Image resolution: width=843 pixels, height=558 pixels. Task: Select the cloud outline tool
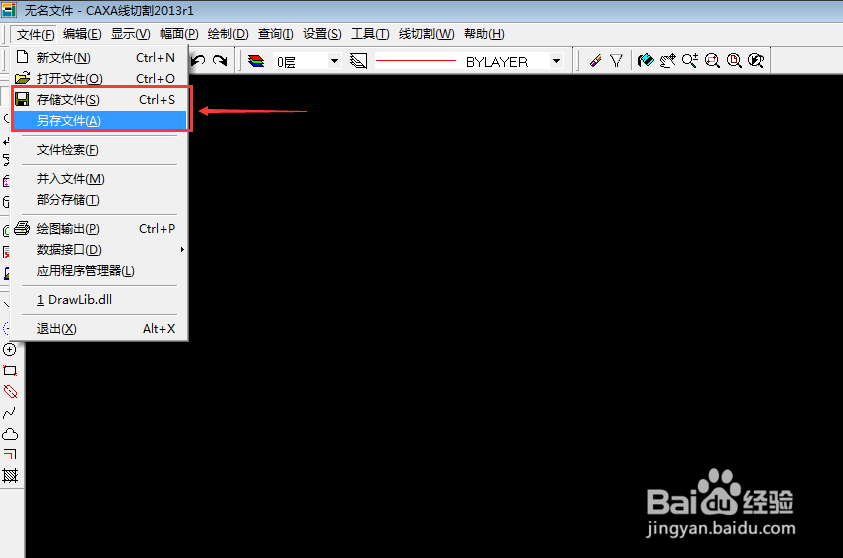coord(10,434)
